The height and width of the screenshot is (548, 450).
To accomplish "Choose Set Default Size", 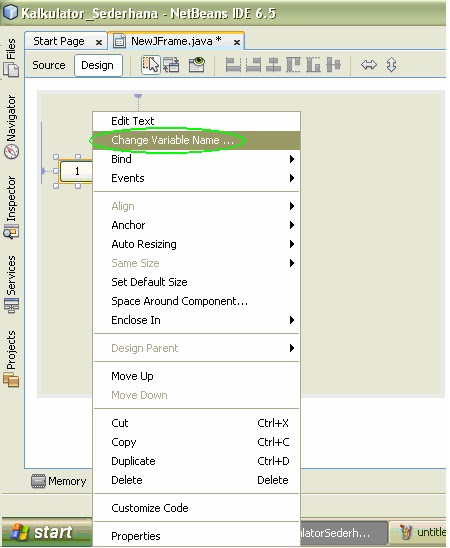I will 196,282.
